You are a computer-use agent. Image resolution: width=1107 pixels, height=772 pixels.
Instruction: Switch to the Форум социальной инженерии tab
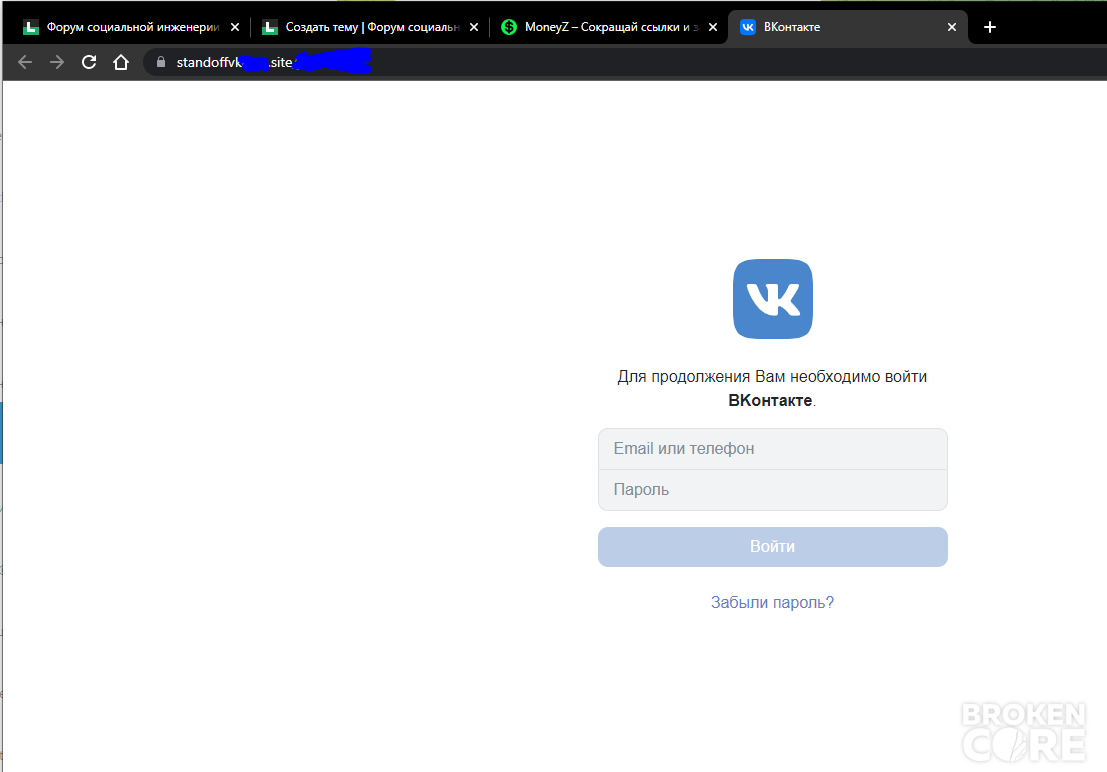pyautogui.click(x=131, y=27)
